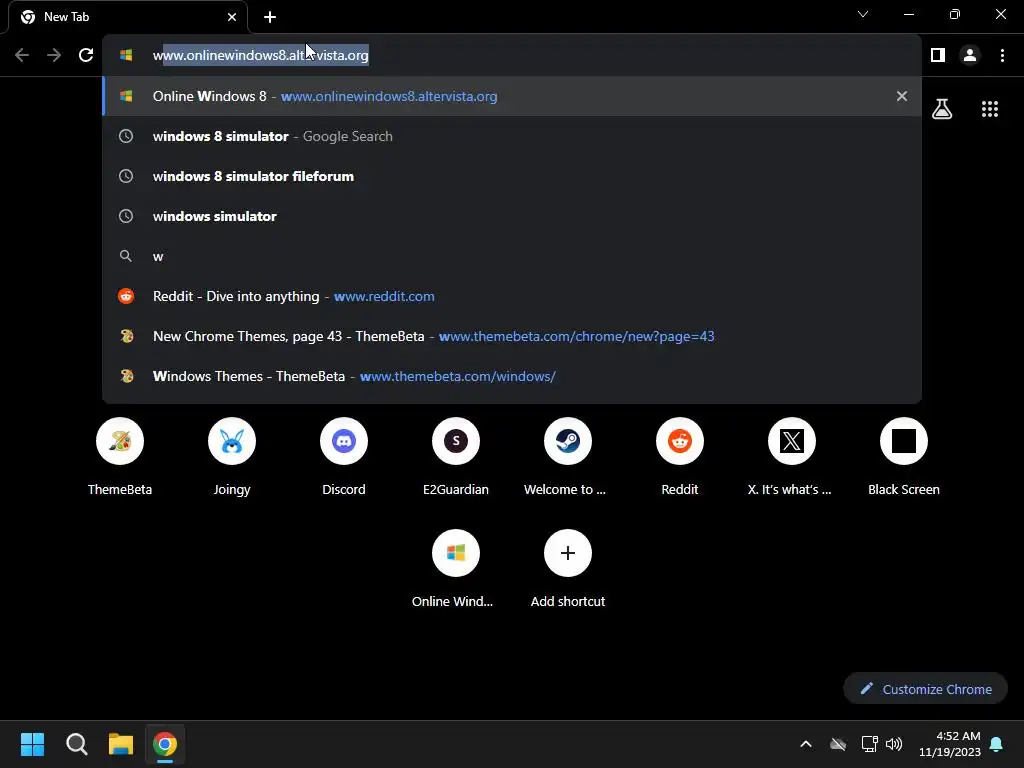The width and height of the screenshot is (1024, 768).
Task: Click the cloud sync tray icon
Action: [838, 744]
